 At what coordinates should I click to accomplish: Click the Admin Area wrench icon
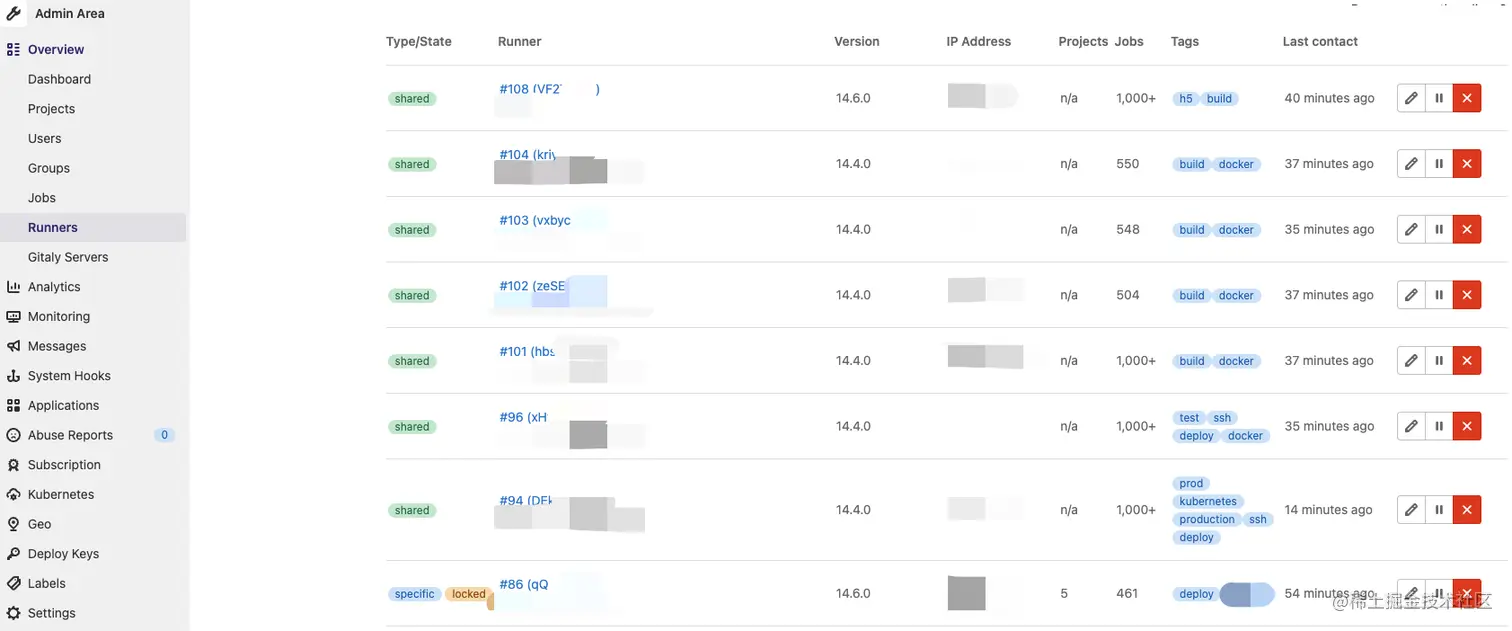pos(14,14)
